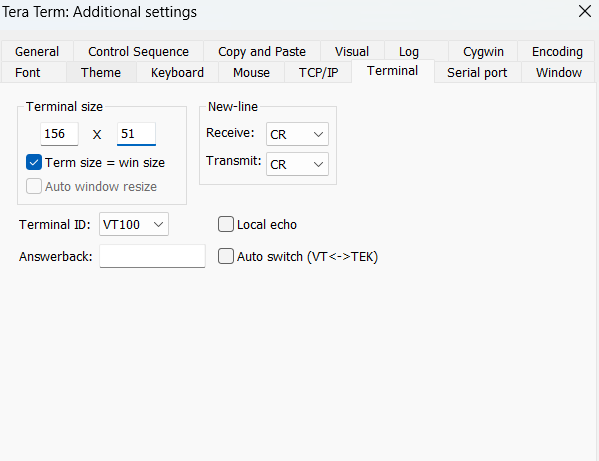
Task: Select the Copy and Paste tab
Action: click(x=262, y=52)
